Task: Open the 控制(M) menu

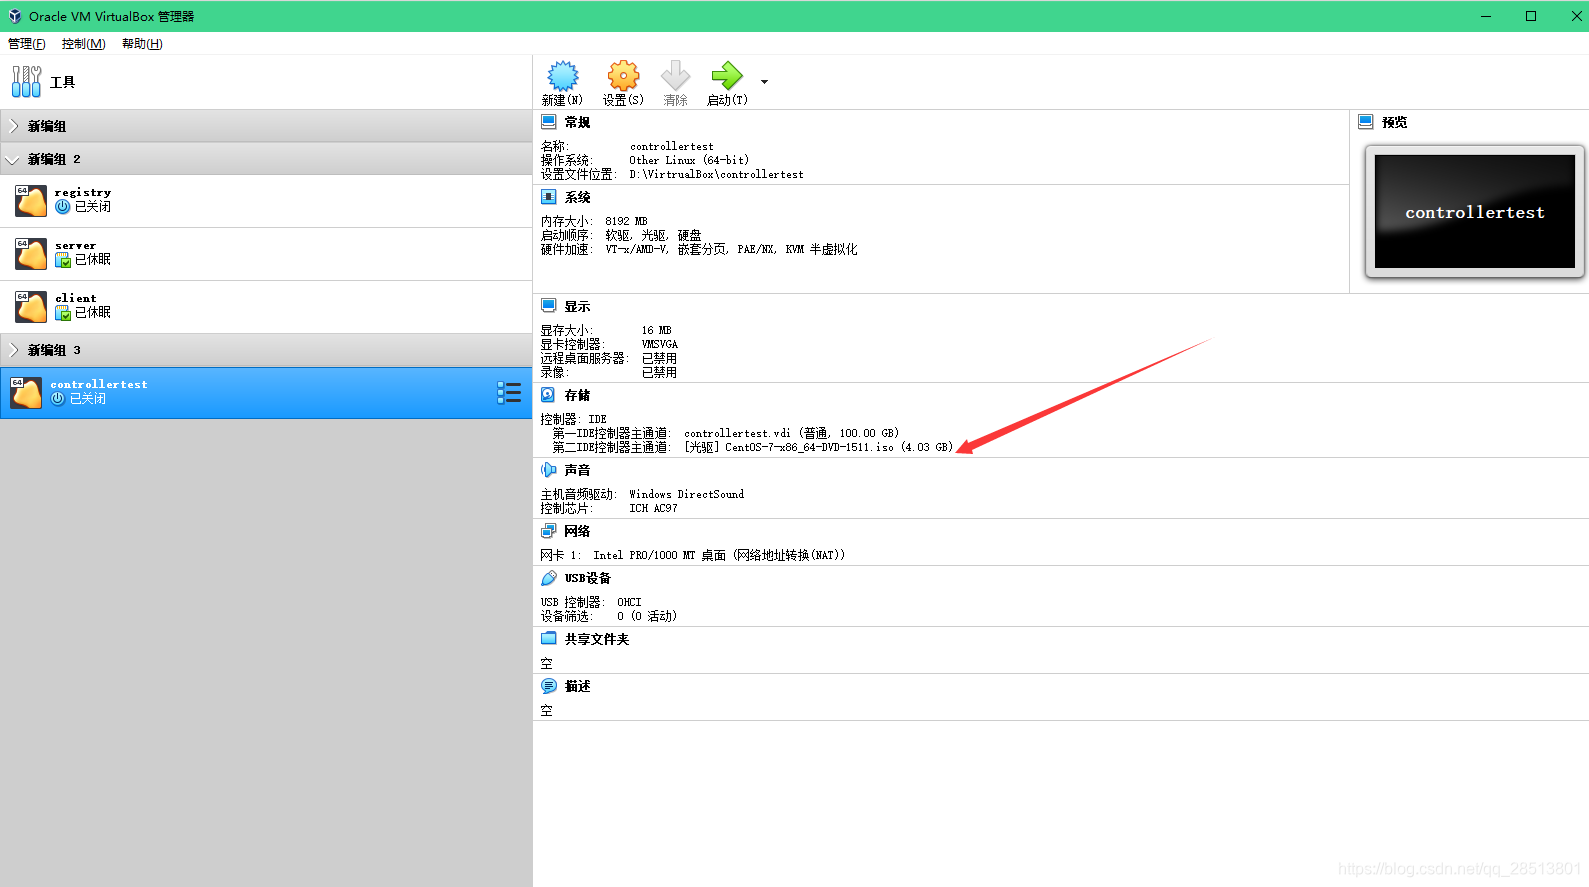Action: coord(83,44)
